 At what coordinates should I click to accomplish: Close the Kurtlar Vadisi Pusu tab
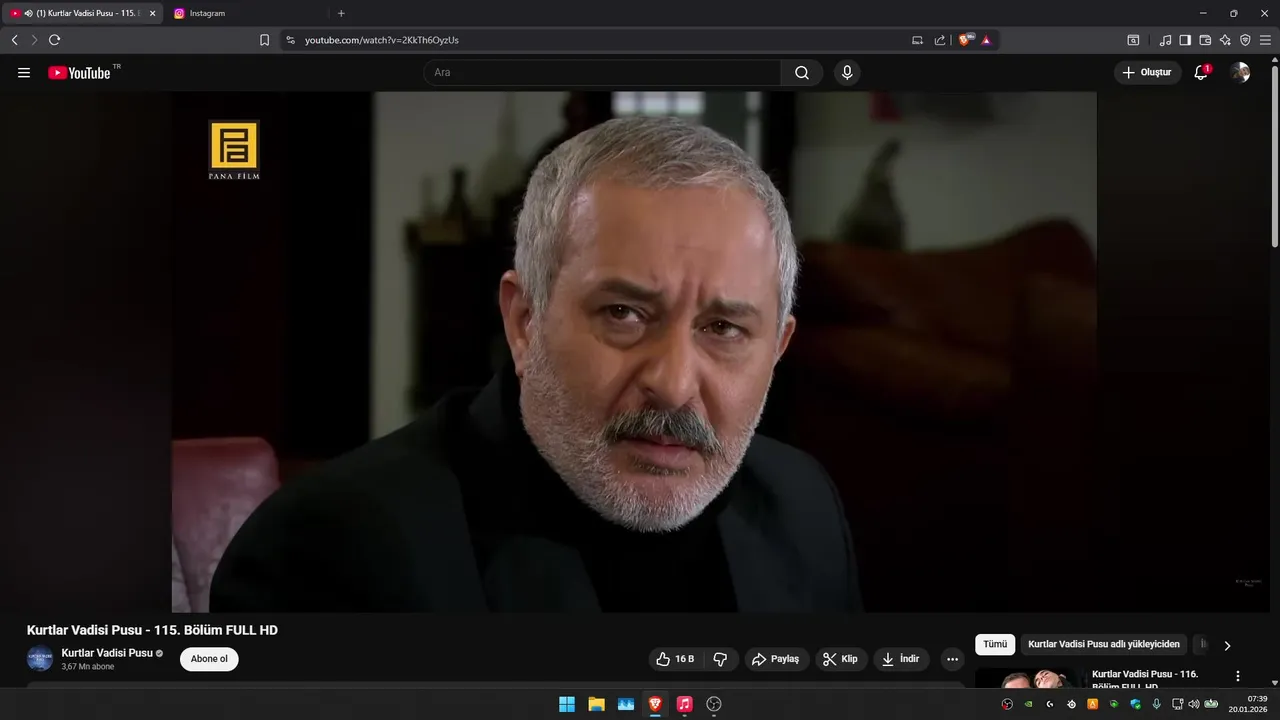pyautogui.click(x=153, y=13)
